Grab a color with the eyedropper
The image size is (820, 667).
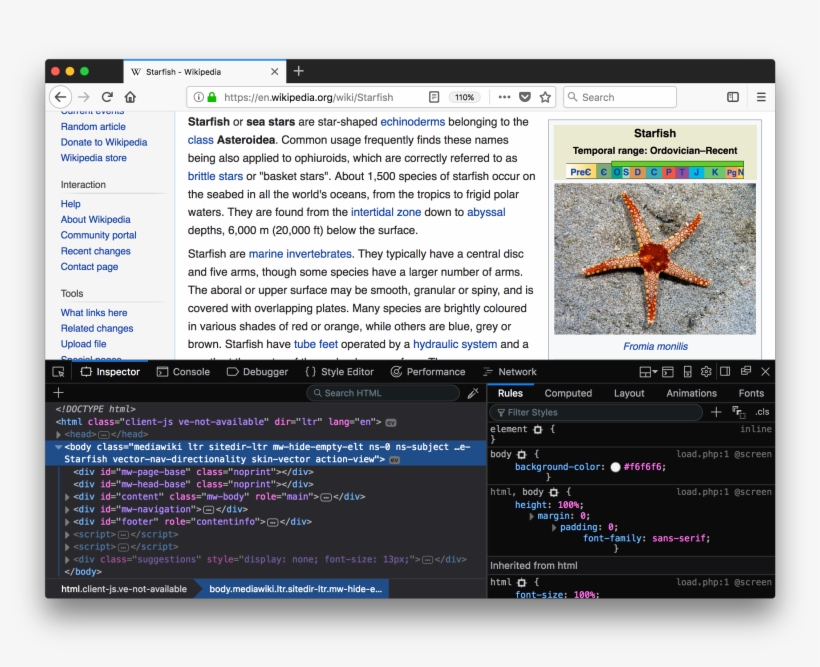click(473, 393)
